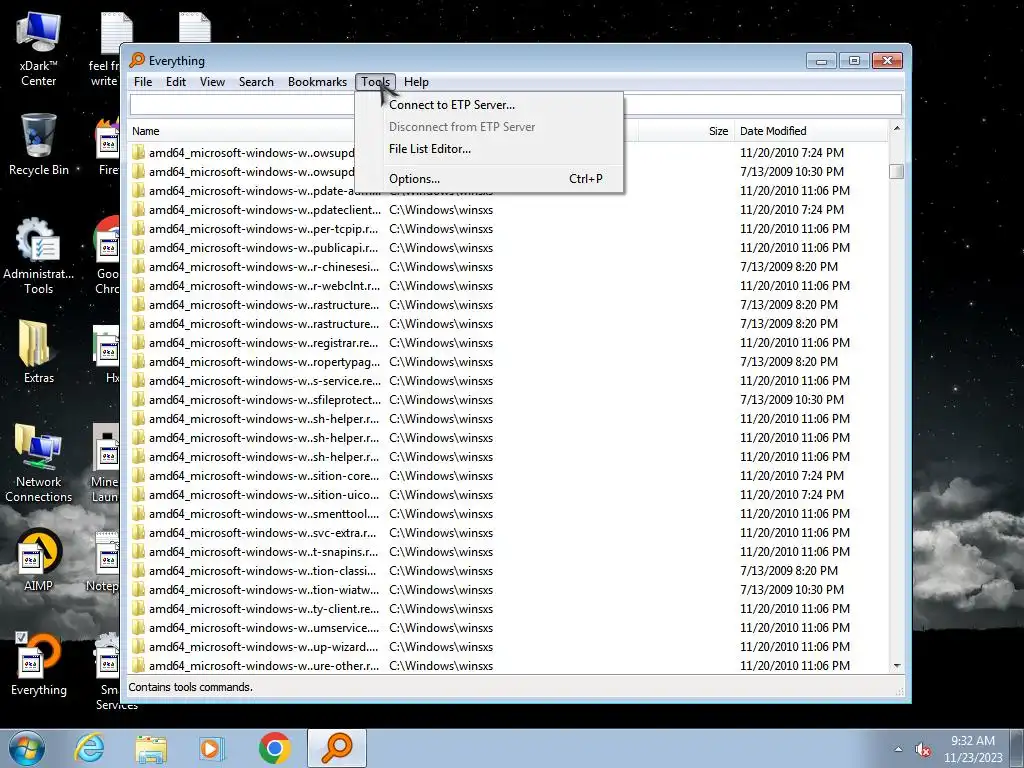1024x768 pixels.
Task: Show hidden system tray icons
Action: coord(898,750)
